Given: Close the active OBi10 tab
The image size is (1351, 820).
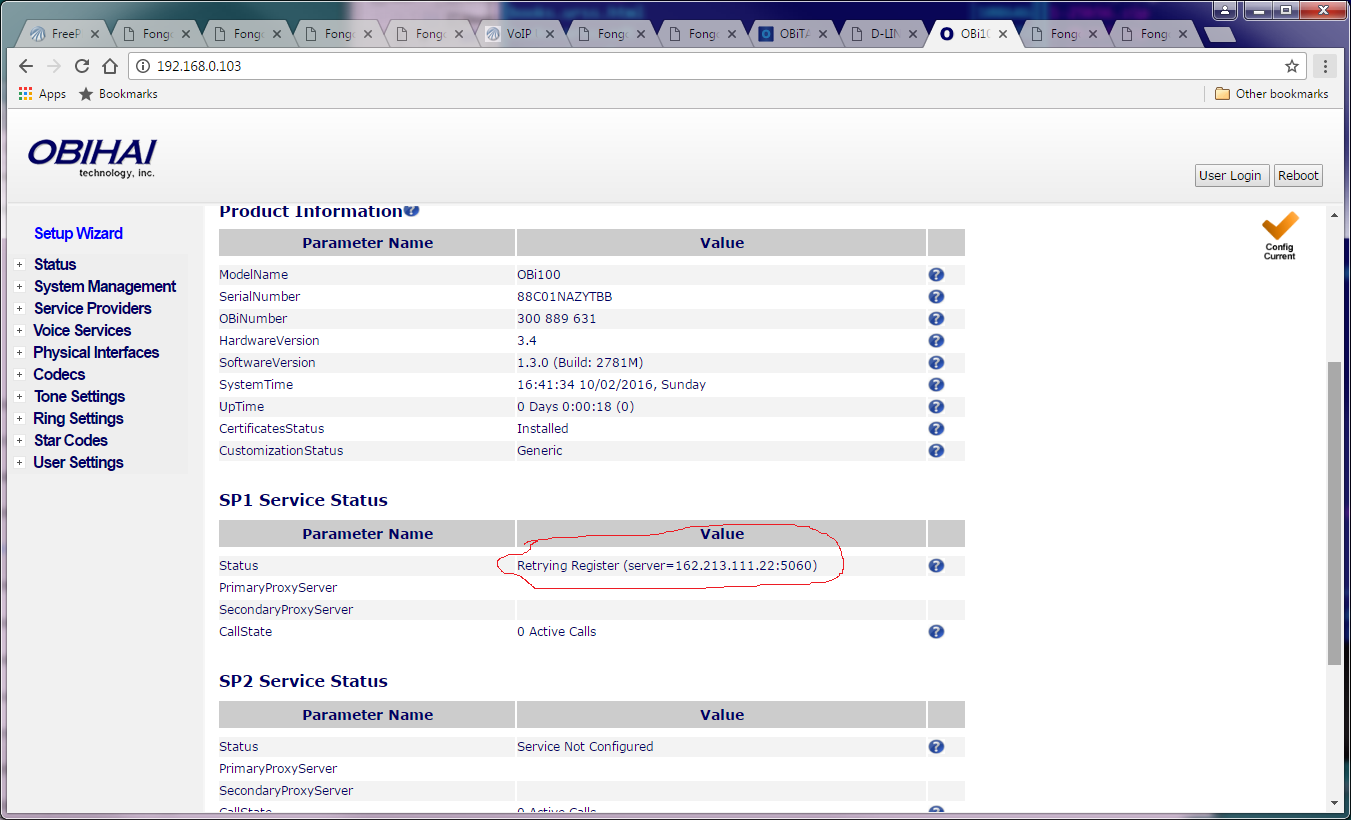Looking at the screenshot, I should coord(1003,34).
